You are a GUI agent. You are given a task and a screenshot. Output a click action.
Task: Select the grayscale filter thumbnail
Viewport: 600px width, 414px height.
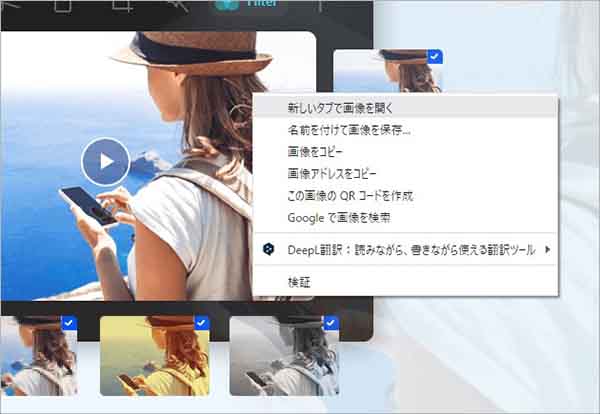point(284,356)
